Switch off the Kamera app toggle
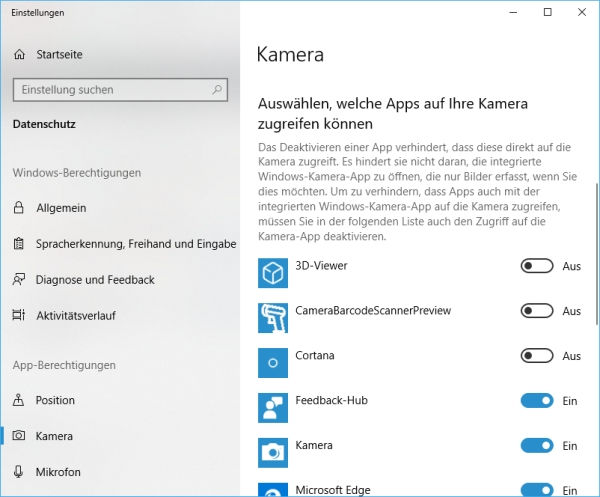This screenshot has height=497, width=600. [537, 446]
